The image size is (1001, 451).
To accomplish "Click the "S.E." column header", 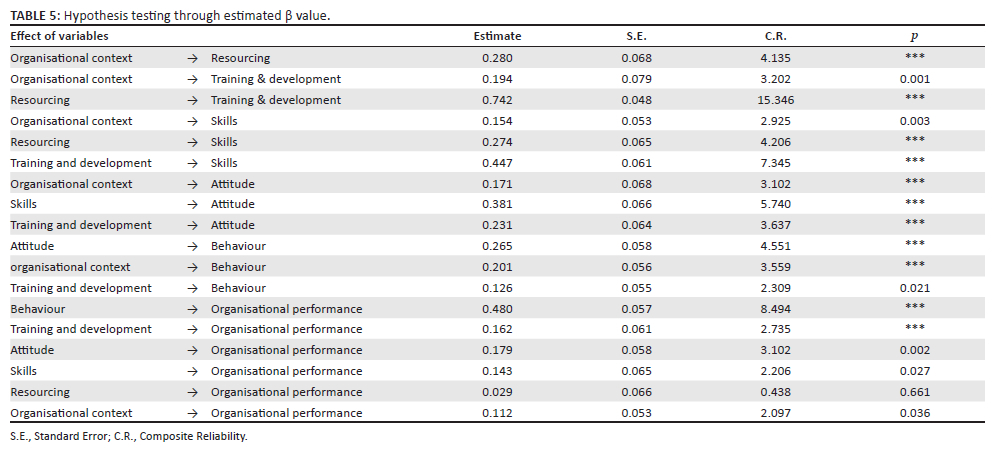I will point(636,36).
